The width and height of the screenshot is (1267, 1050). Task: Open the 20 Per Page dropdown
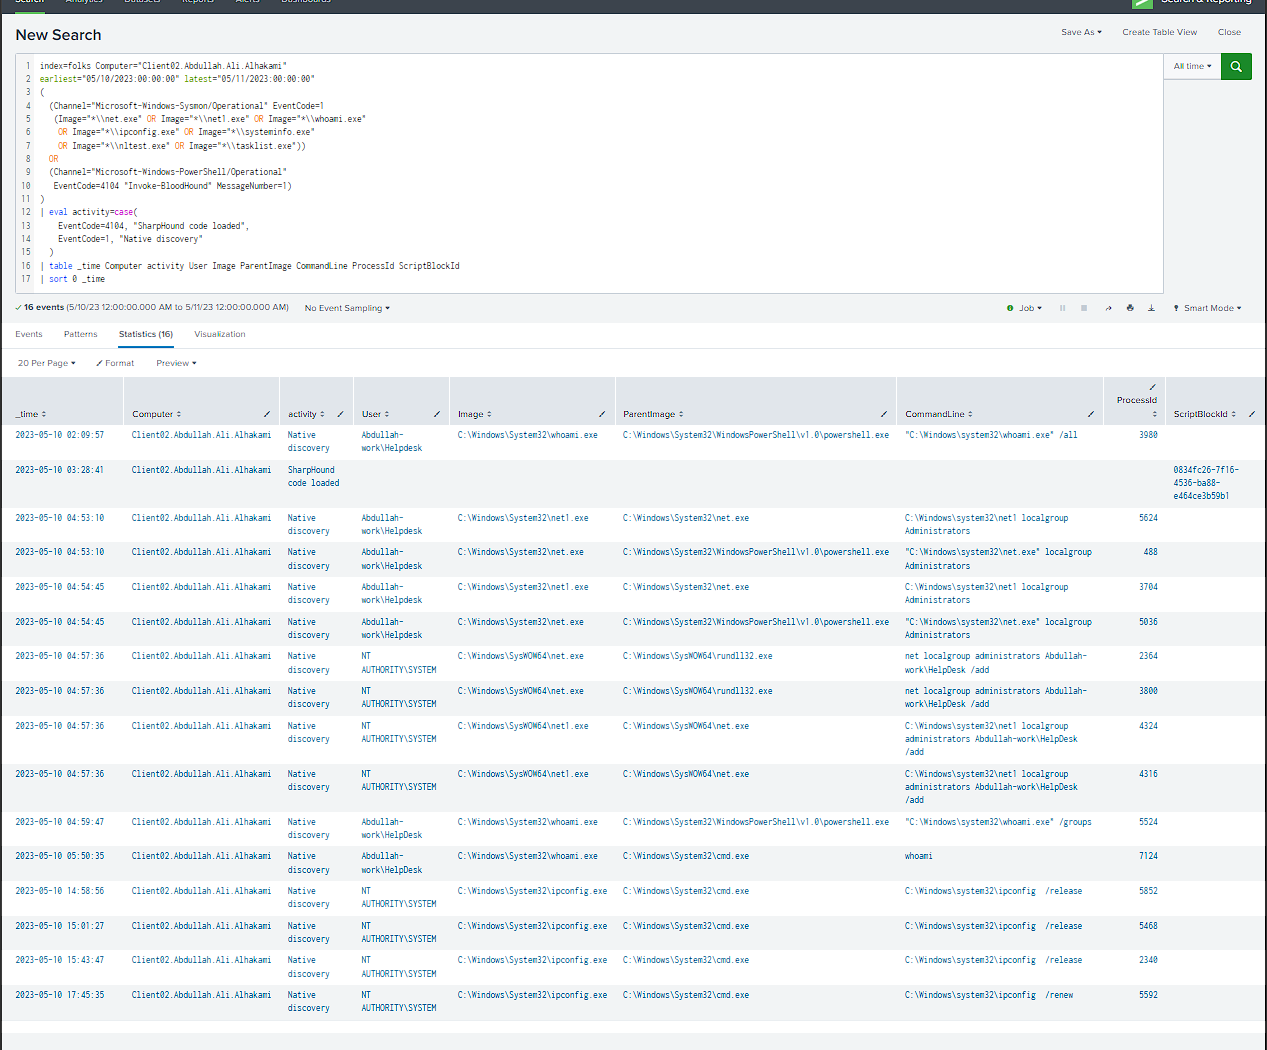pyautogui.click(x=47, y=363)
